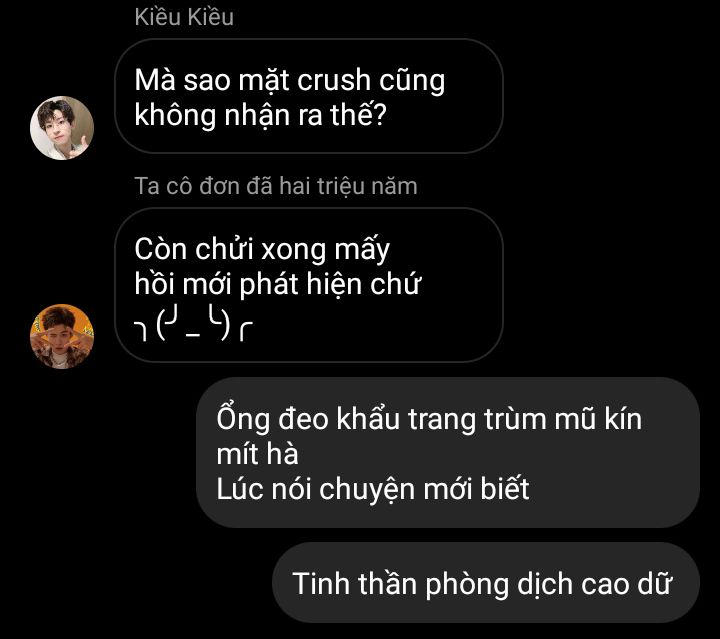Viewport: 720px width, 639px height.
Task: Select the Còn chửi xong mấy hồi message
Action: 309,285
